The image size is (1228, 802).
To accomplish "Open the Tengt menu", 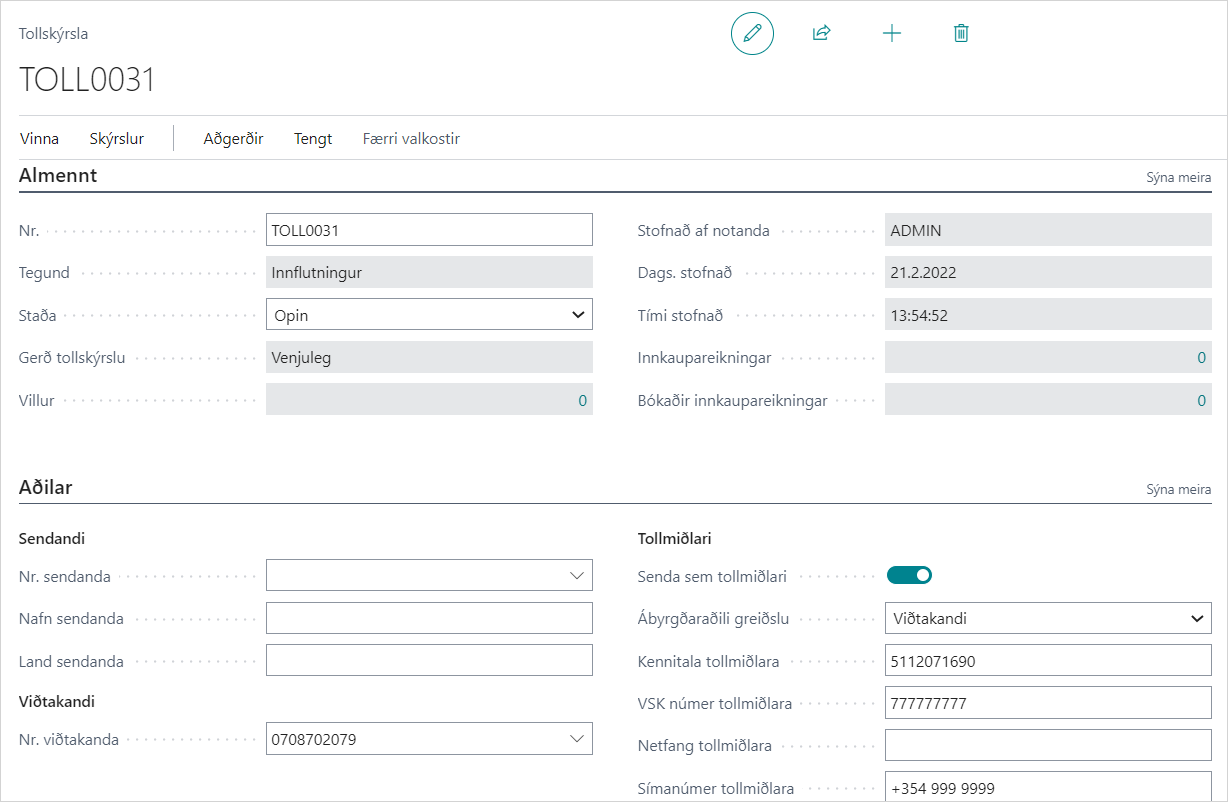I will point(313,139).
